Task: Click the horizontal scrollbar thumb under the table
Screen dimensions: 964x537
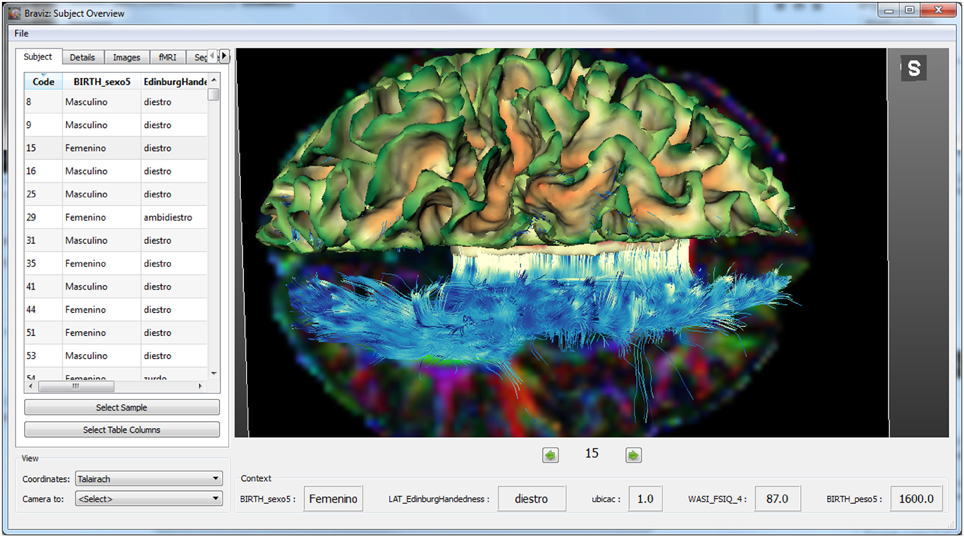Action: pos(76,386)
